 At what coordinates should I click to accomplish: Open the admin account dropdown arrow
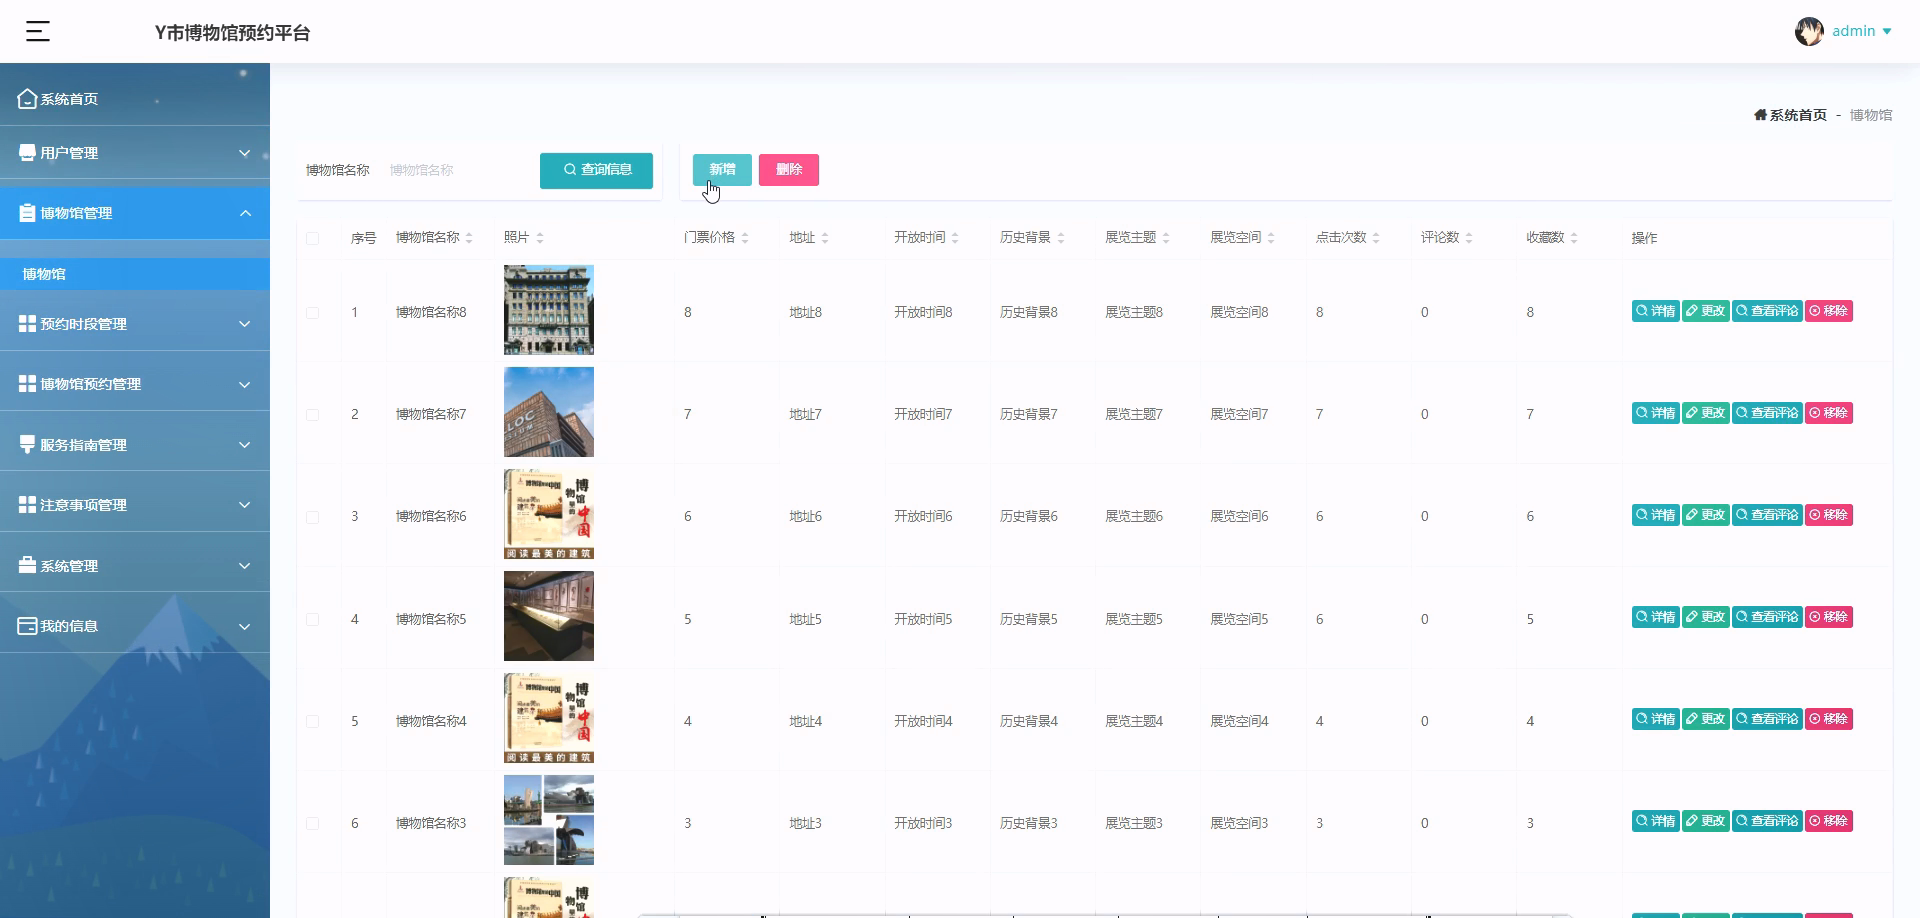pyautogui.click(x=1887, y=32)
